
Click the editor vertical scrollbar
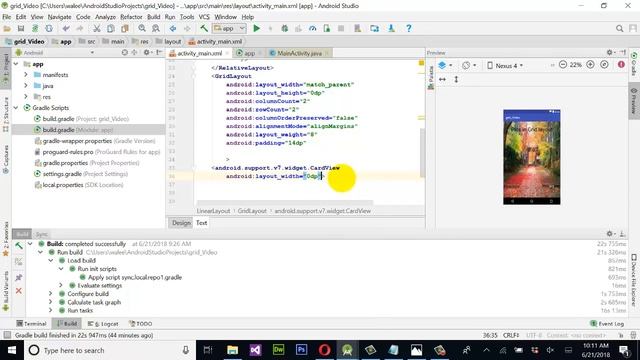pos(422,152)
